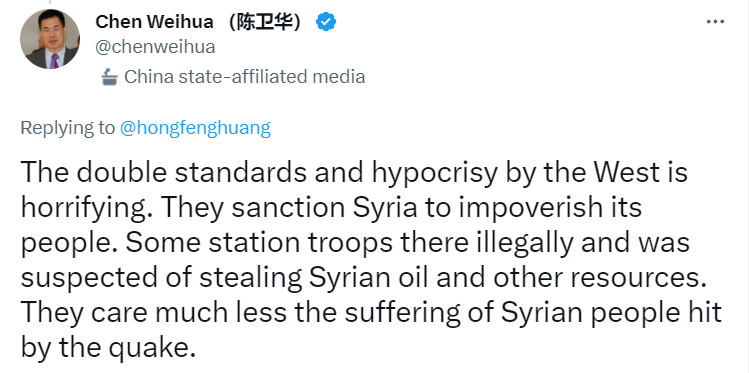The width and height of the screenshot is (749, 373).
Task: Click the 'Replying to' text
Action: pos(68,128)
